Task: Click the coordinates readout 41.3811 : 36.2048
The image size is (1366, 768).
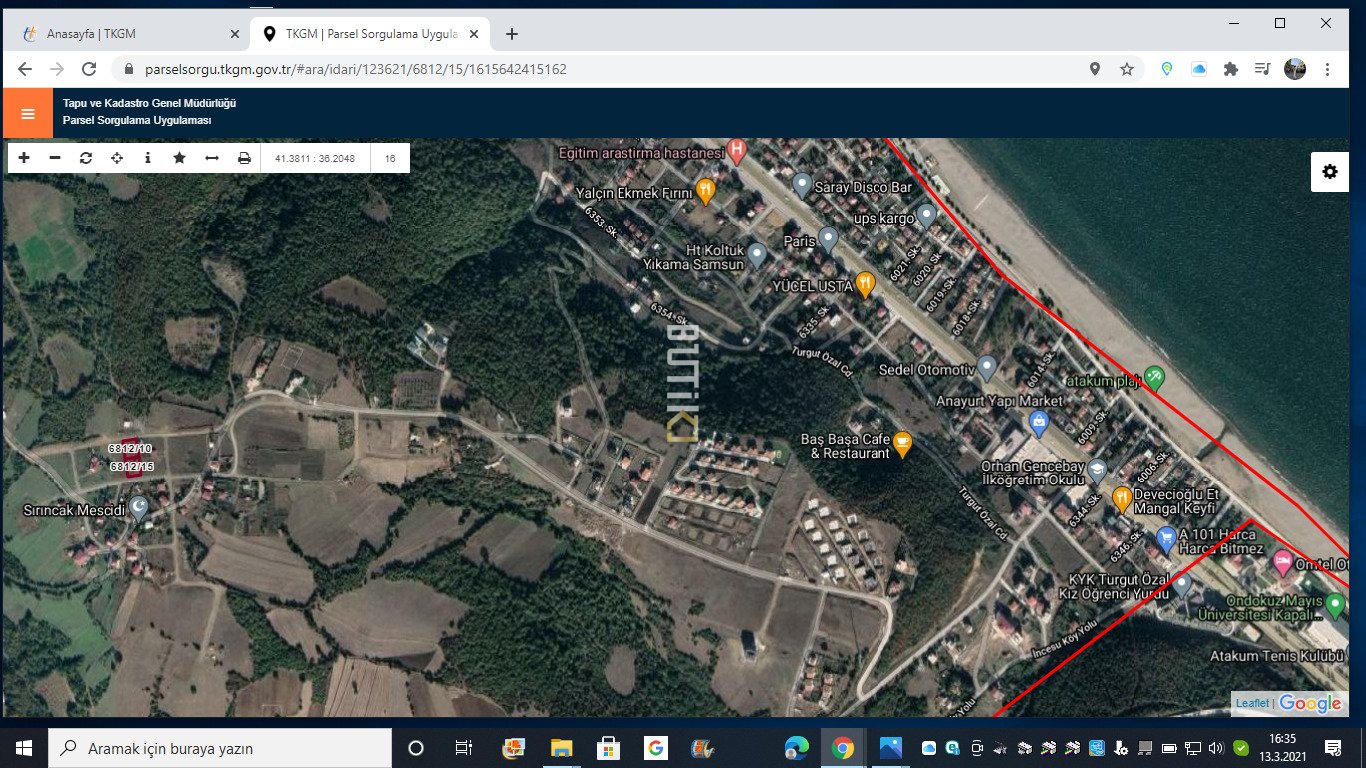Action: pos(316,158)
